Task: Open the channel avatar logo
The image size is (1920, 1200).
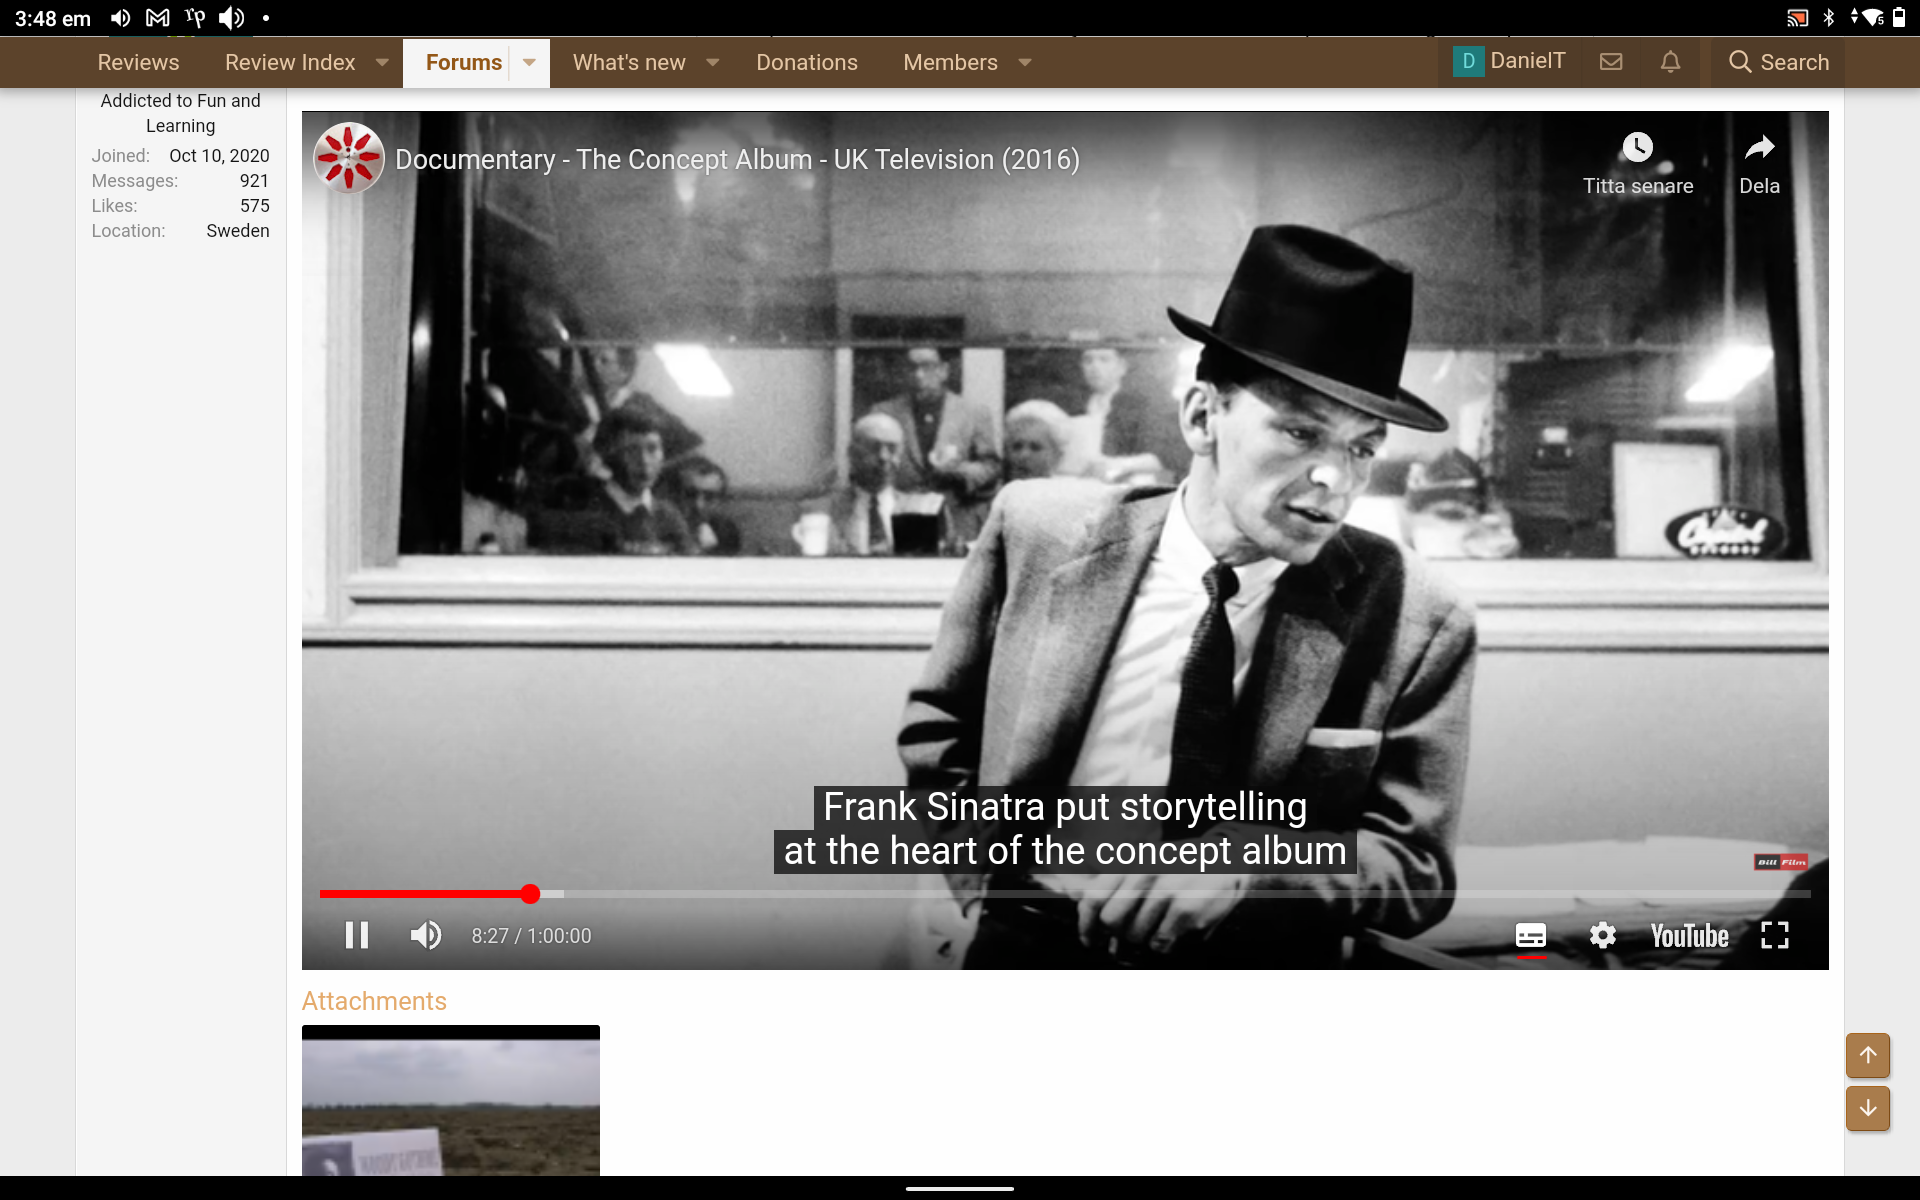Action: [349, 158]
